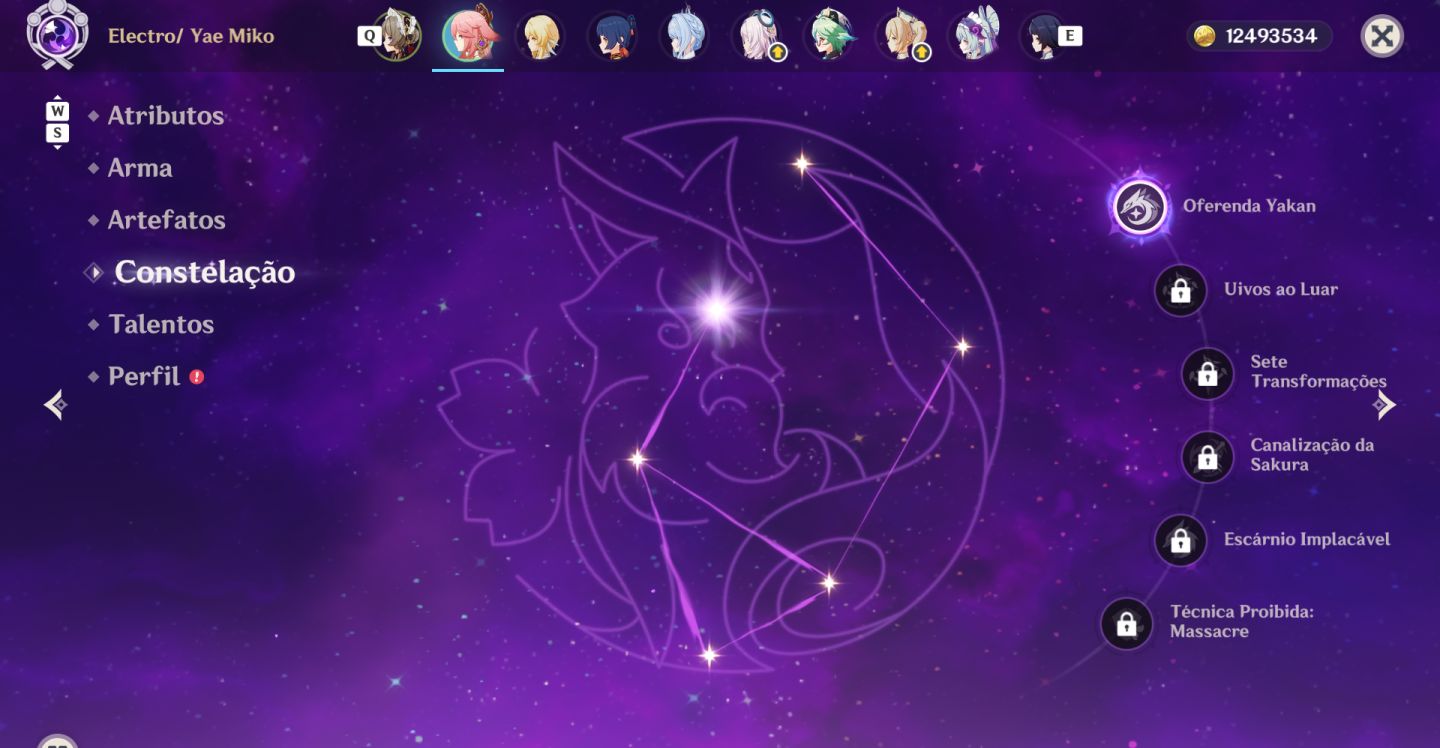Select the pink-haired avatar wearing goggles
This screenshot has width=1440, height=748.
coord(757,36)
